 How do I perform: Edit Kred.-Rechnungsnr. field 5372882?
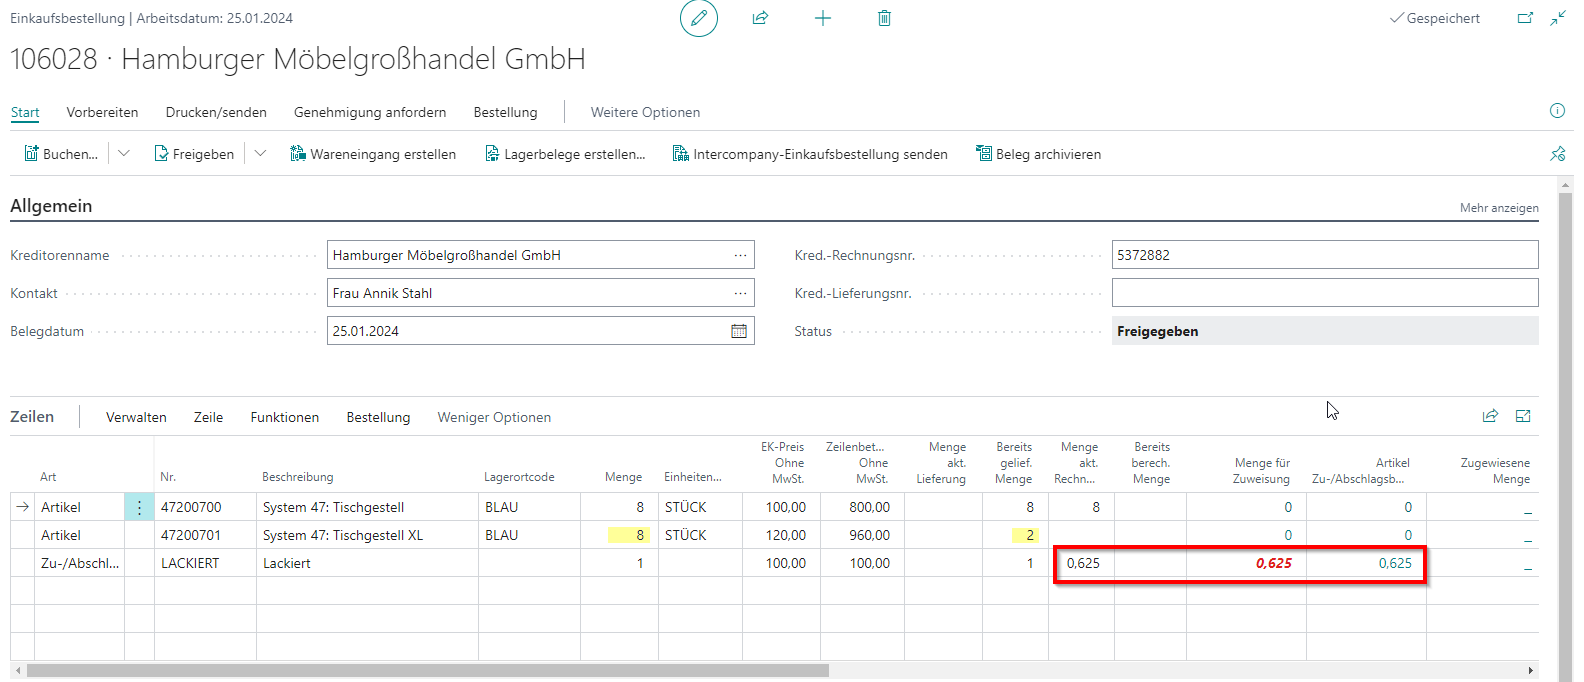(1325, 255)
